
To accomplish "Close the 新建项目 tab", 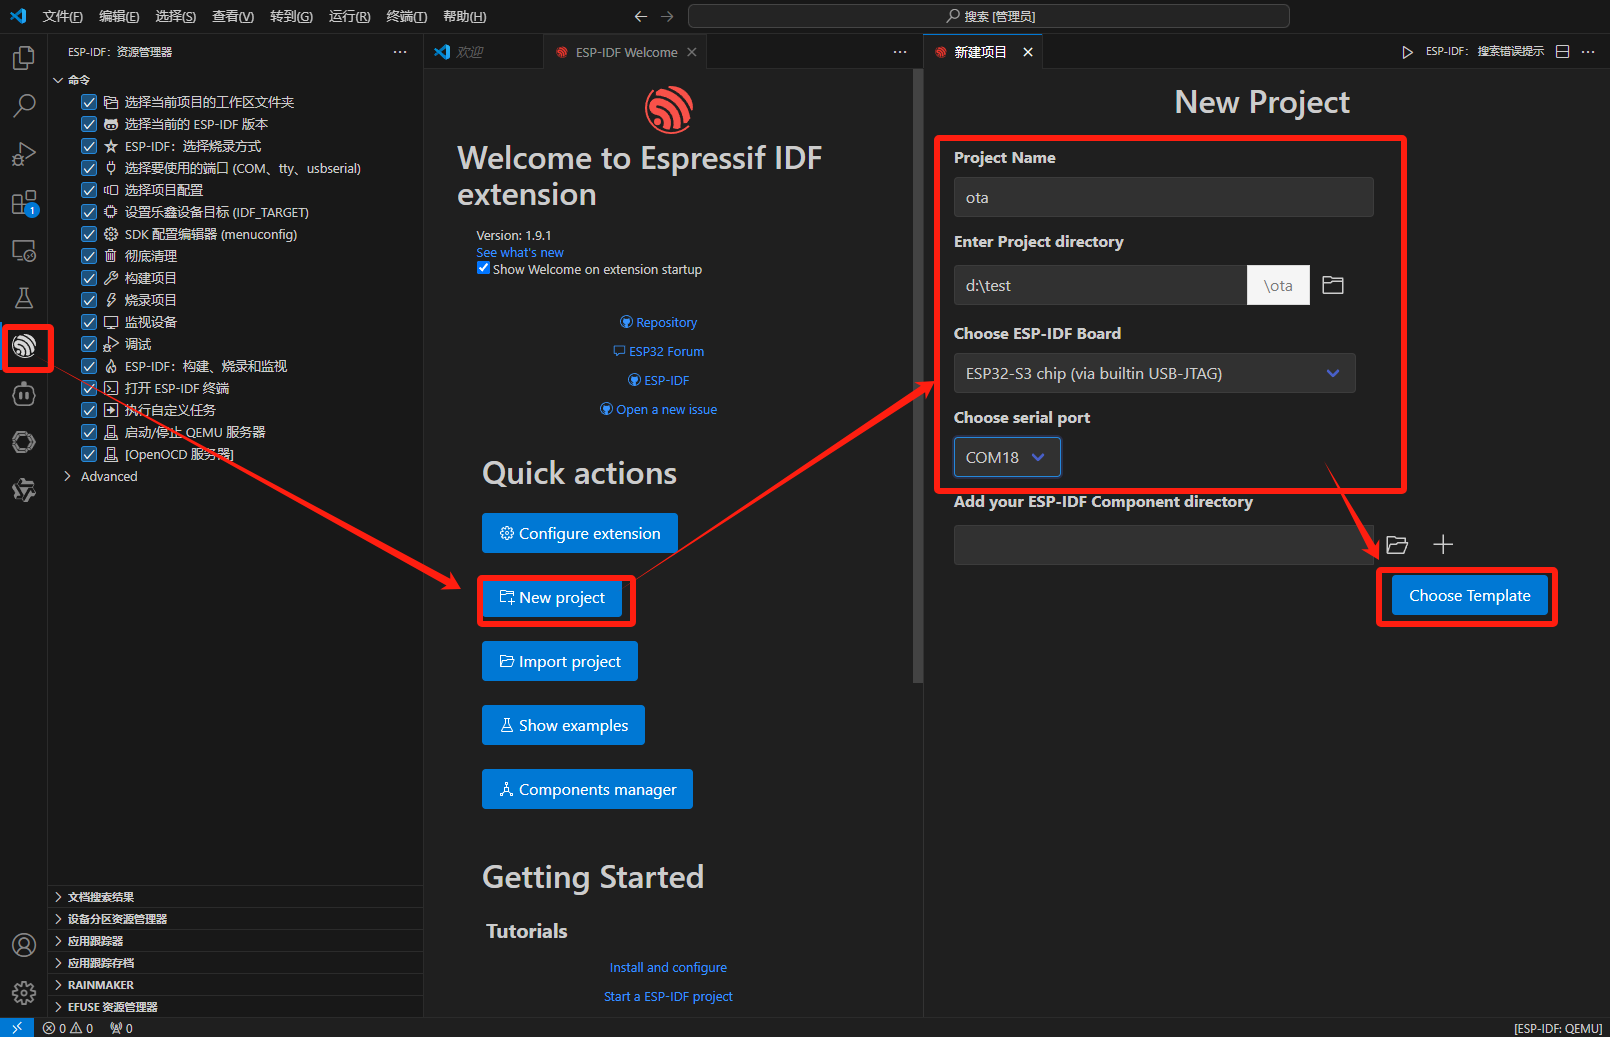I will tap(1028, 52).
